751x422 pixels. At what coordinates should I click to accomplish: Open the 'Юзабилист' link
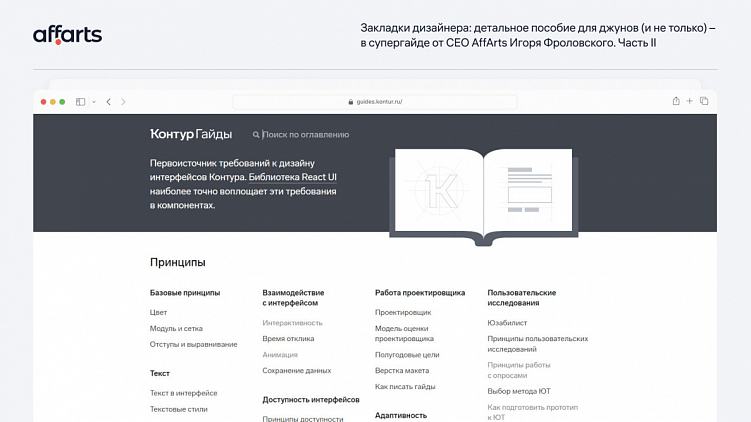[507, 323]
